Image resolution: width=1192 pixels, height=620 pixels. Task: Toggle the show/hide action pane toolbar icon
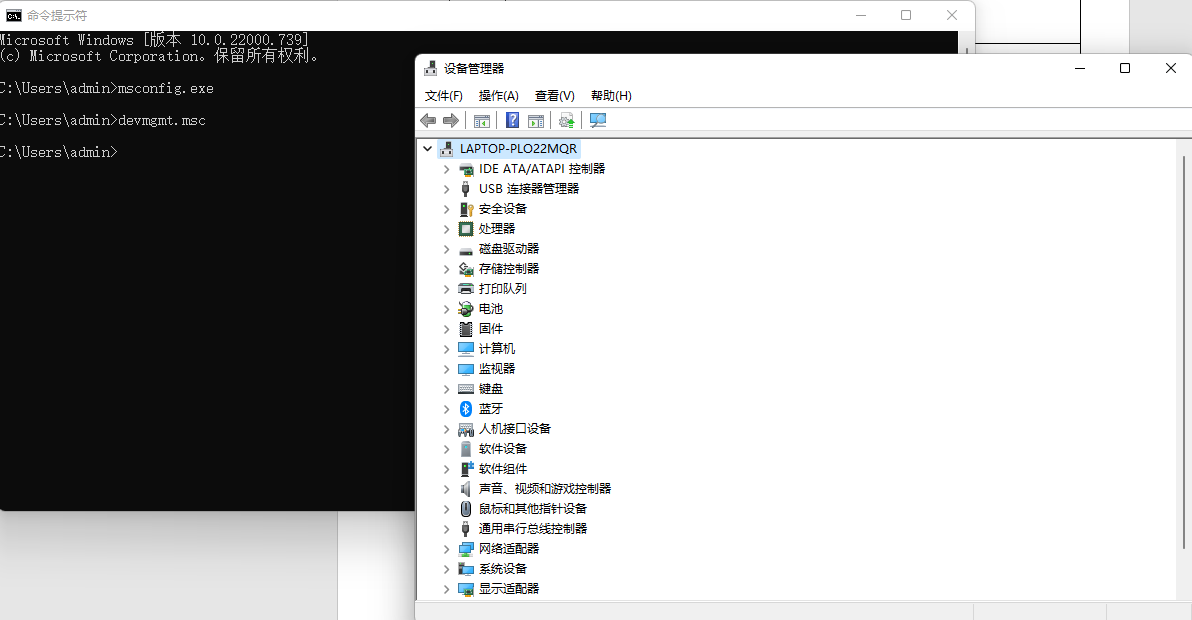pyautogui.click(x=536, y=120)
